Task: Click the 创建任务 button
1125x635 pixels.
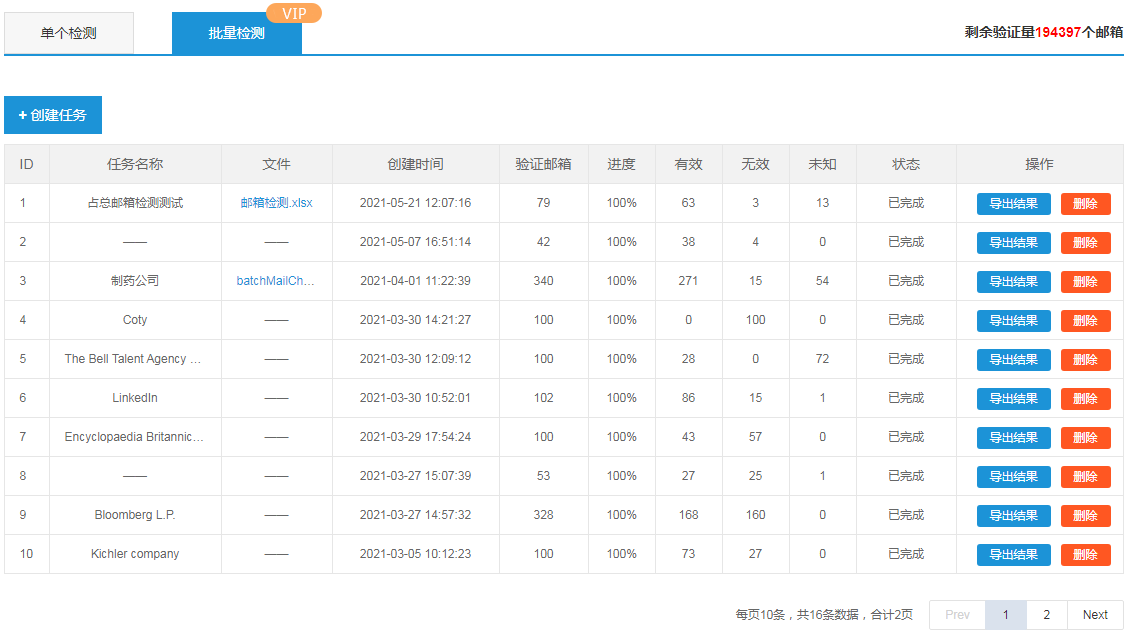Action: [53, 115]
